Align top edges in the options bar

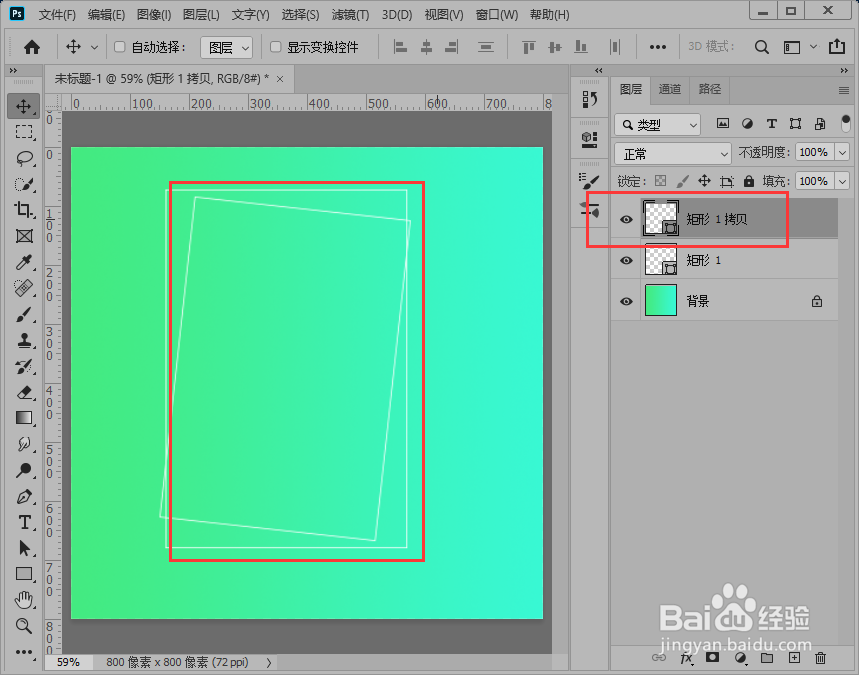(x=529, y=47)
